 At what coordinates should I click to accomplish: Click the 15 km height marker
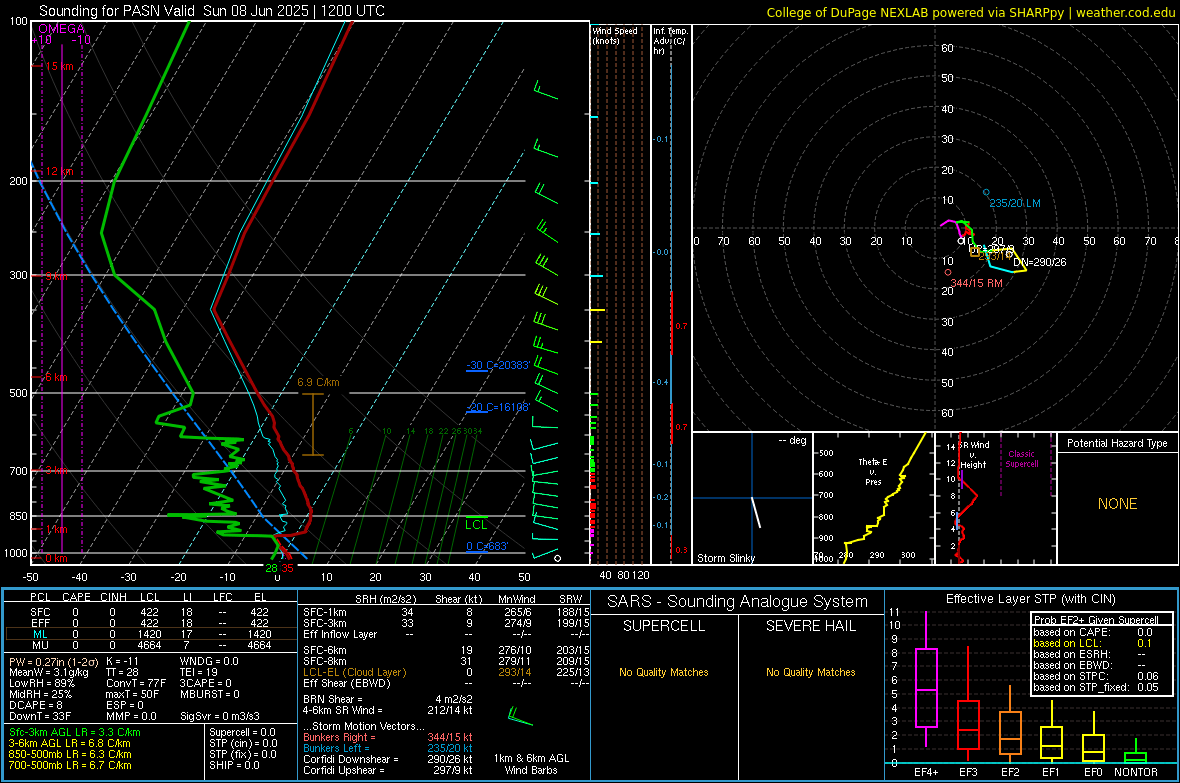59,66
